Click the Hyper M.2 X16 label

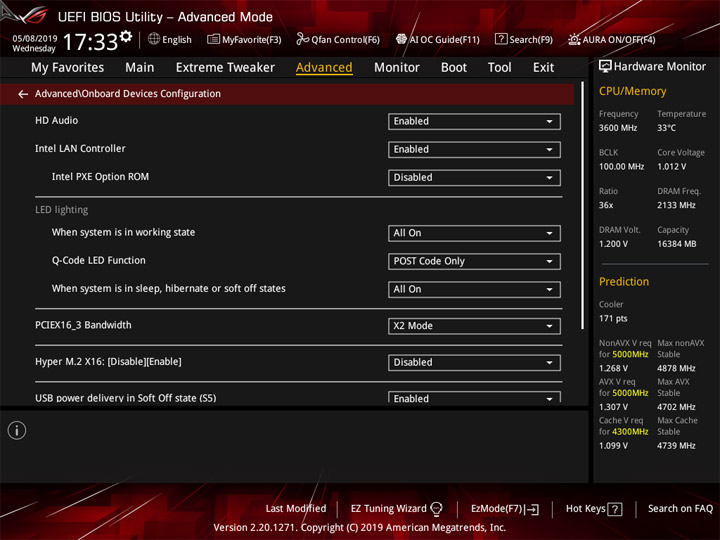[108, 362]
